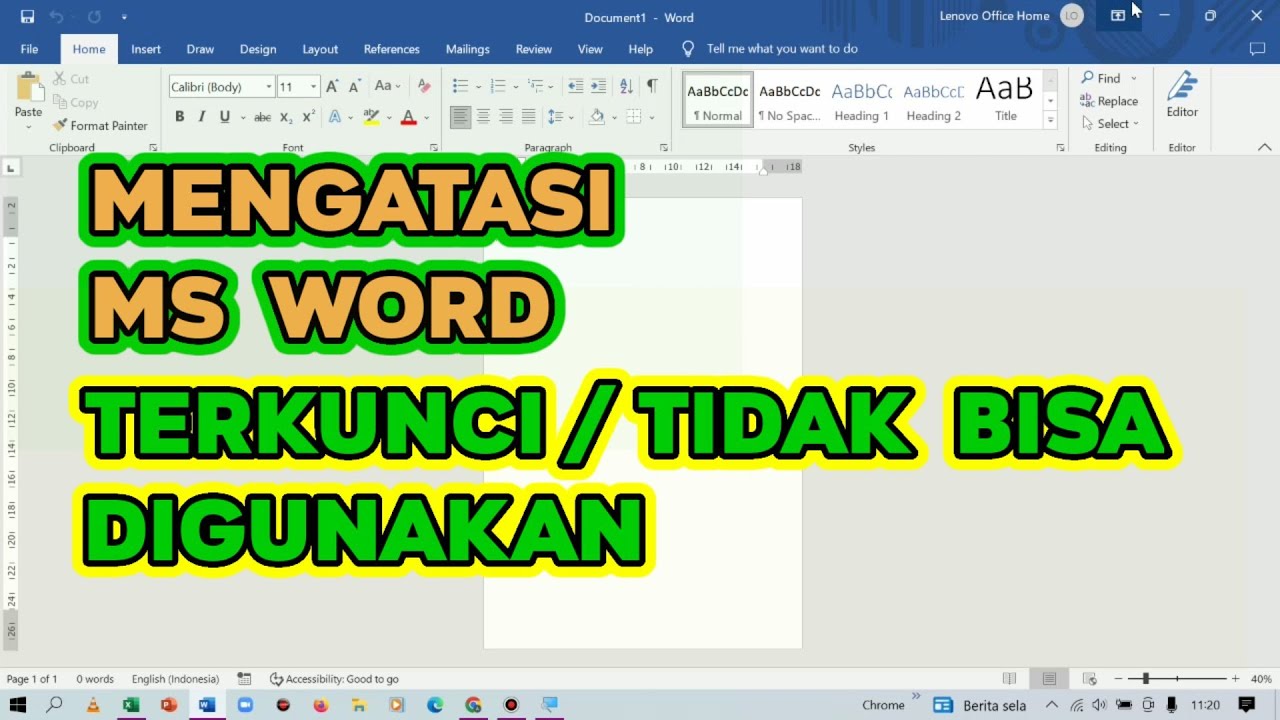Justify the paragraph text
Viewport: 1280px width, 720px height.
pos(529,117)
